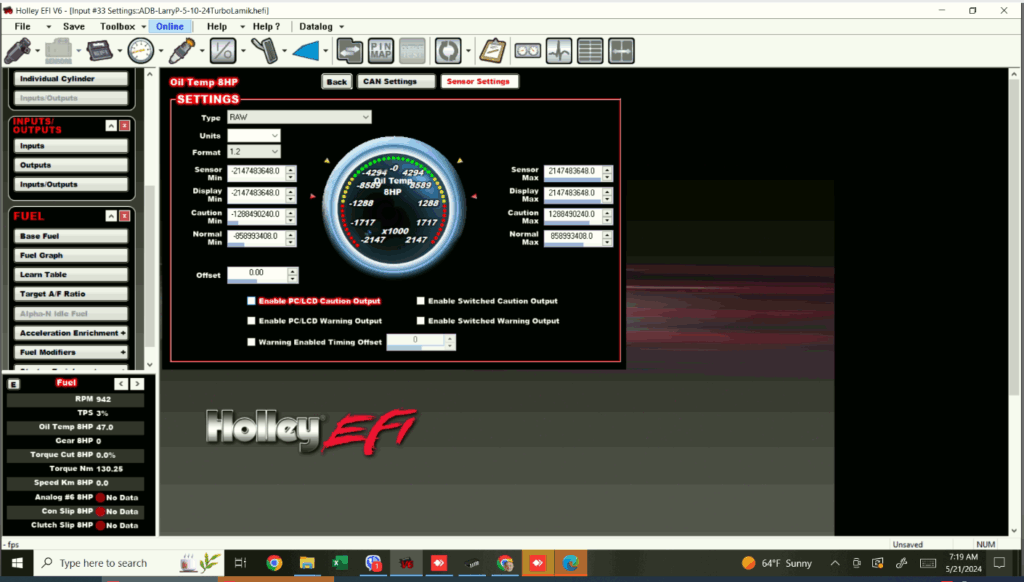Viewport: 1024px width, 582px height.
Task: Click the Save menu item
Action: click(x=74, y=27)
